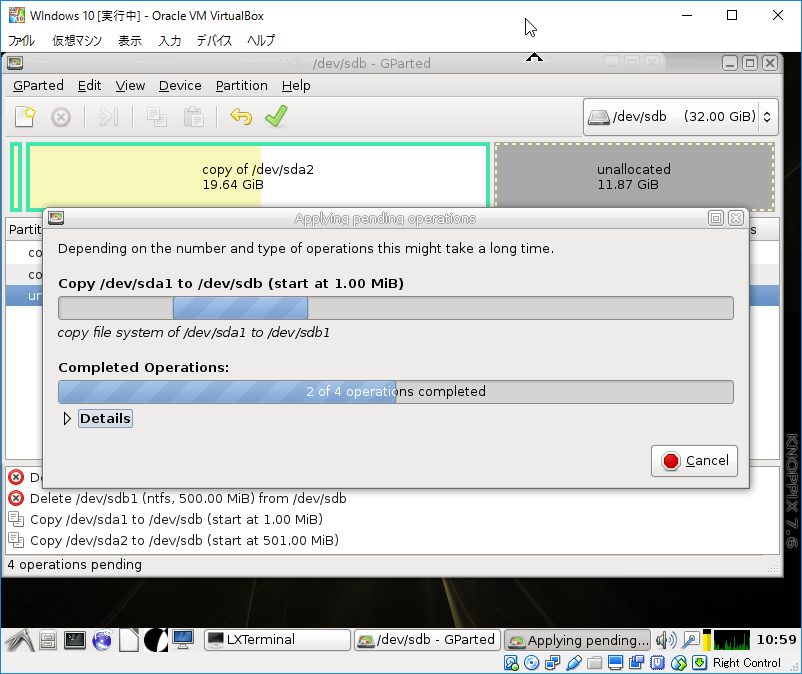This screenshot has width=802, height=674.
Task: Open the GParted menu
Action: click(x=38, y=85)
